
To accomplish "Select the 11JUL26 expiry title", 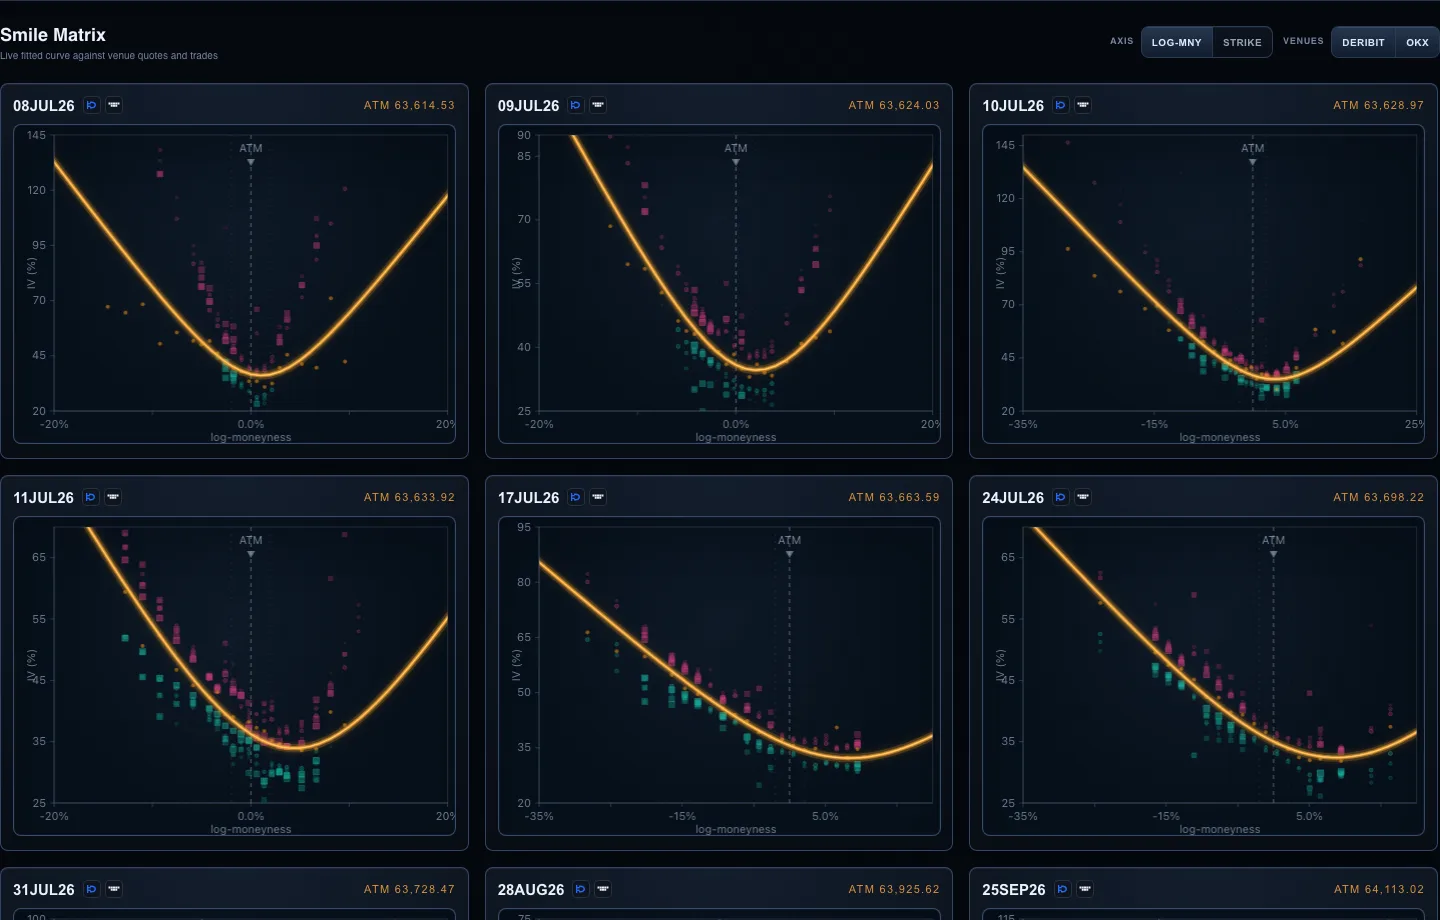I will [x=43, y=497].
